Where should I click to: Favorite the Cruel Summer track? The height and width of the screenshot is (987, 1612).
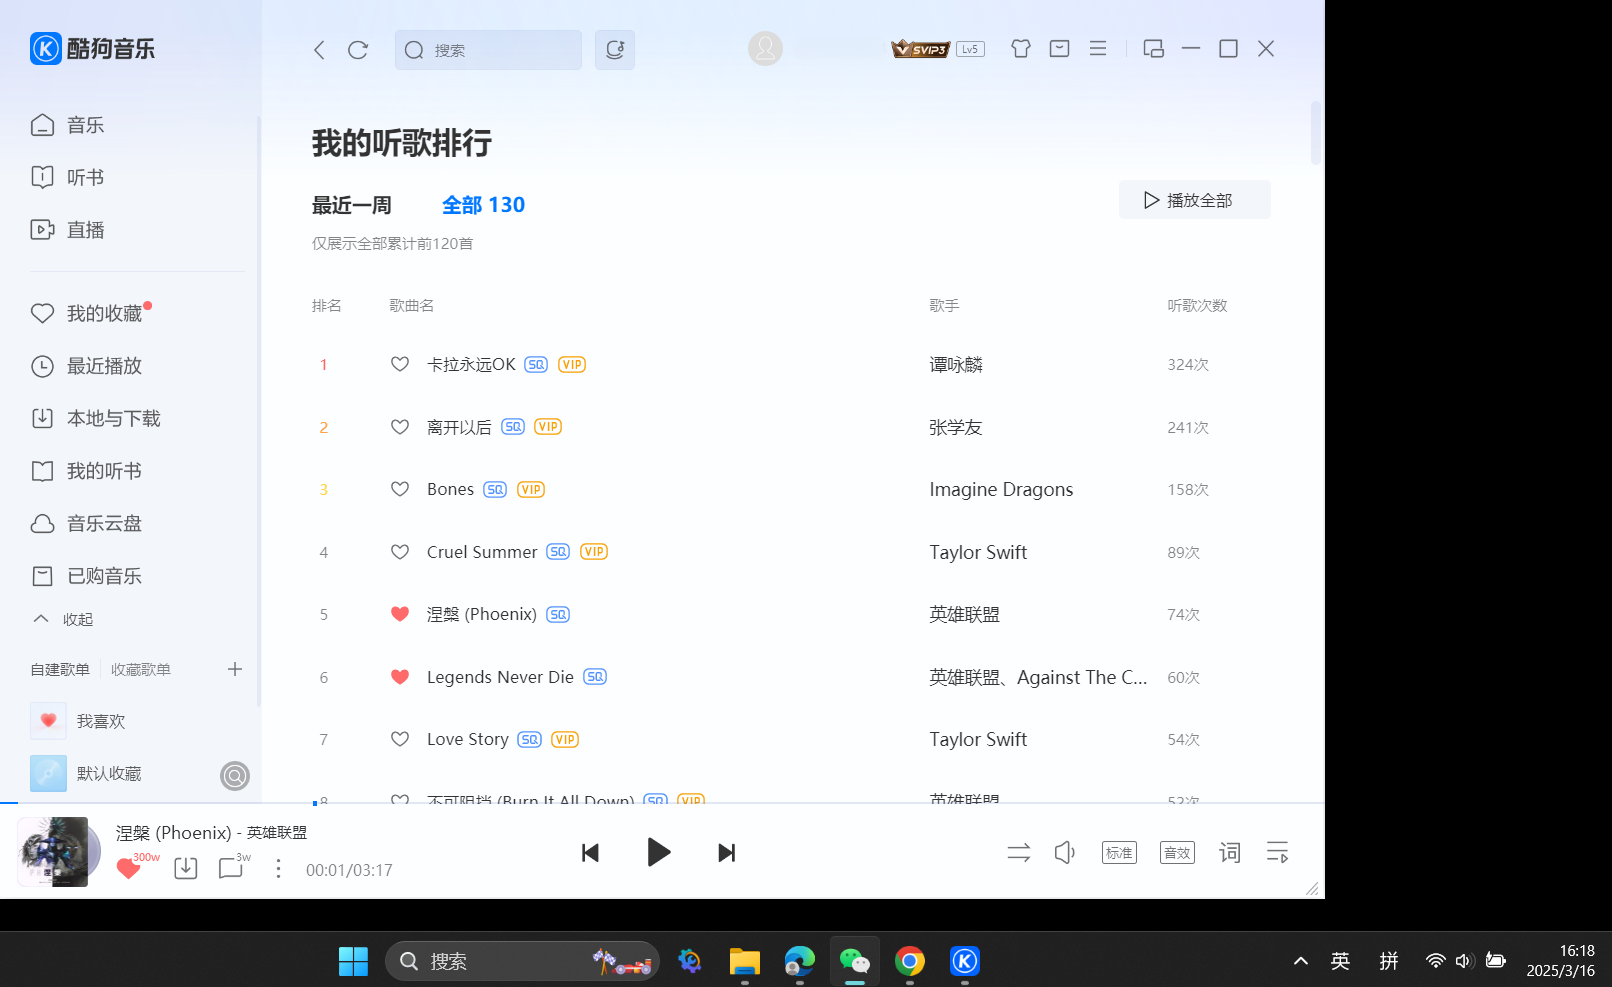399,551
